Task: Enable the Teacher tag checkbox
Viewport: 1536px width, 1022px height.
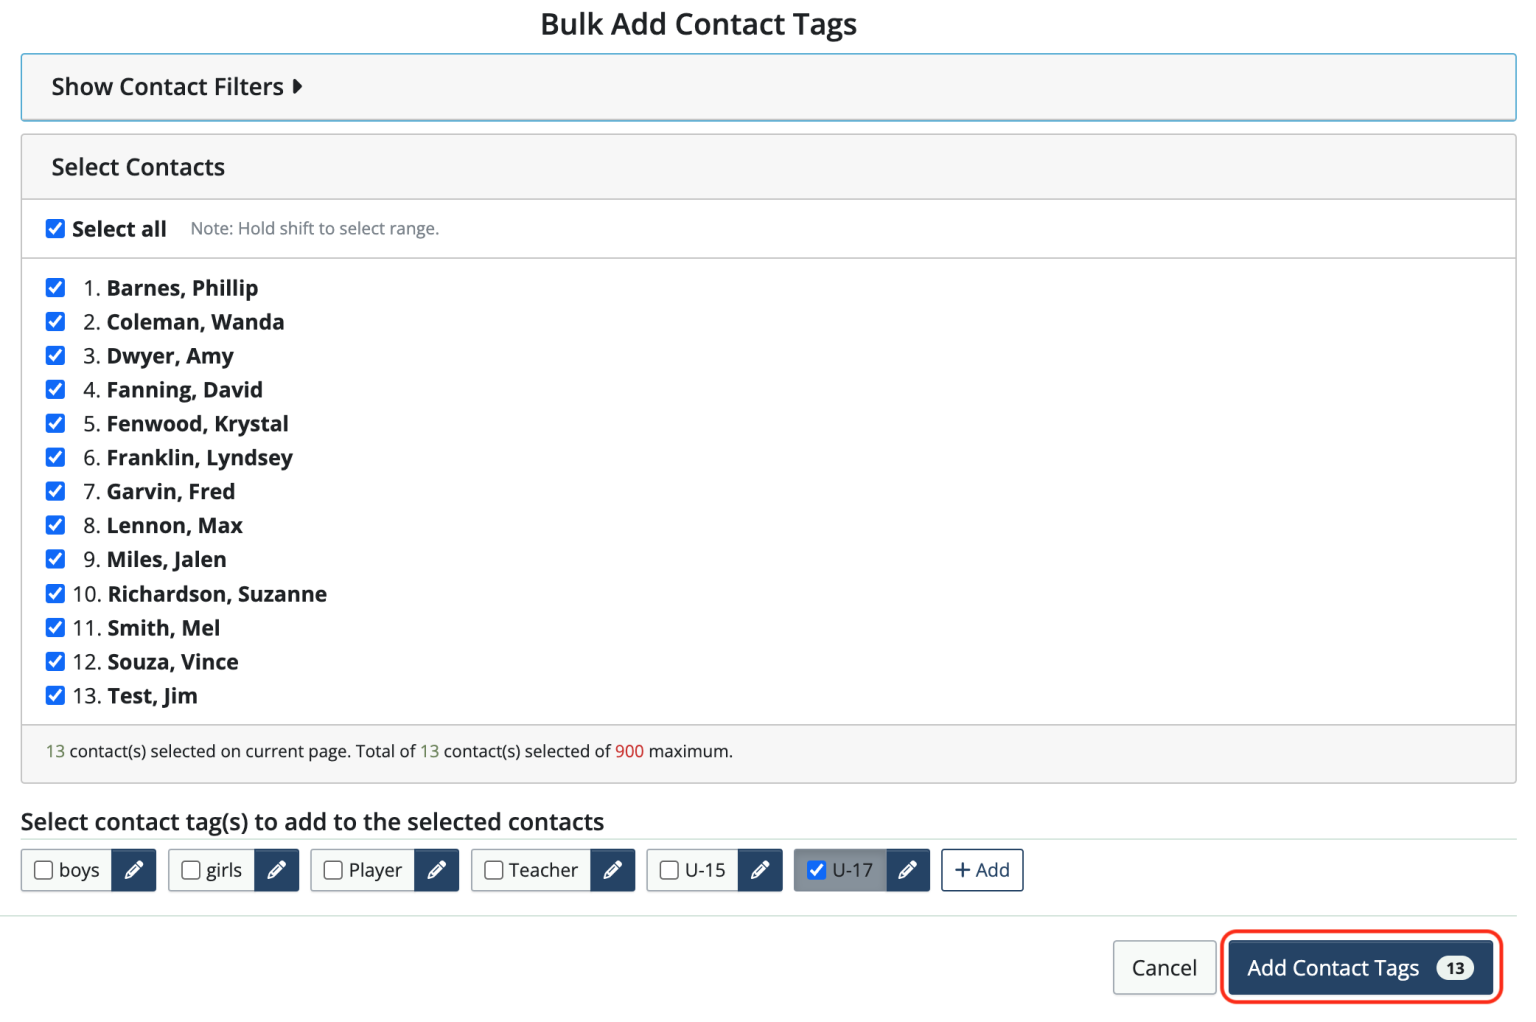Action: click(x=493, y=870)
